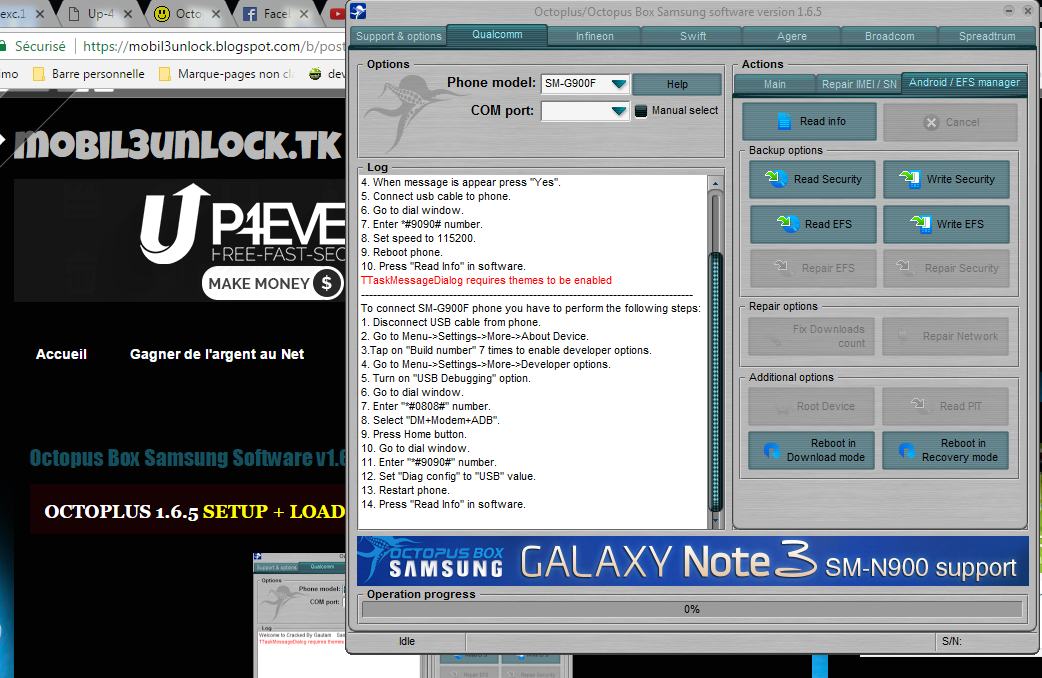Click the Read Security button

tap(812, 179)
